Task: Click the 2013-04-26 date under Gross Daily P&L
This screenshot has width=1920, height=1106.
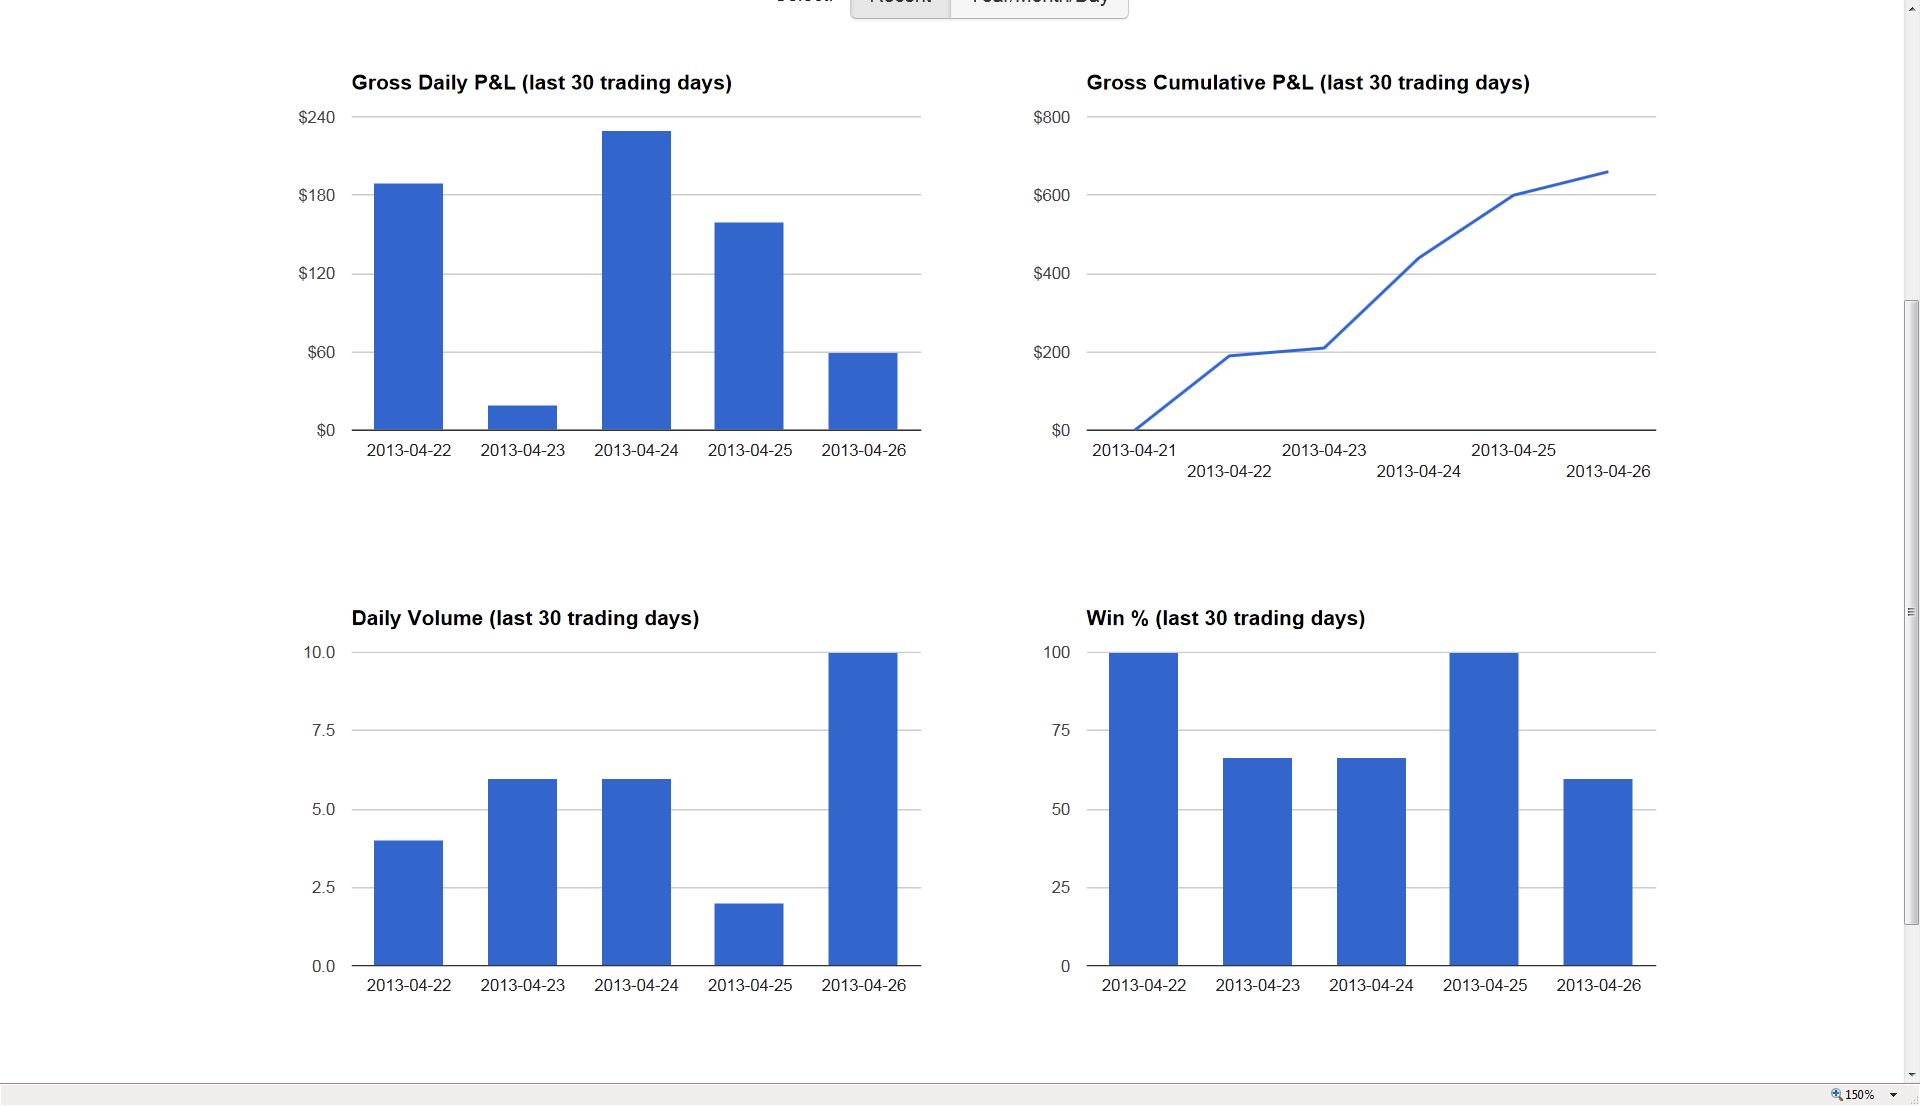Action: pyautogui.click(x=864, y=450)
